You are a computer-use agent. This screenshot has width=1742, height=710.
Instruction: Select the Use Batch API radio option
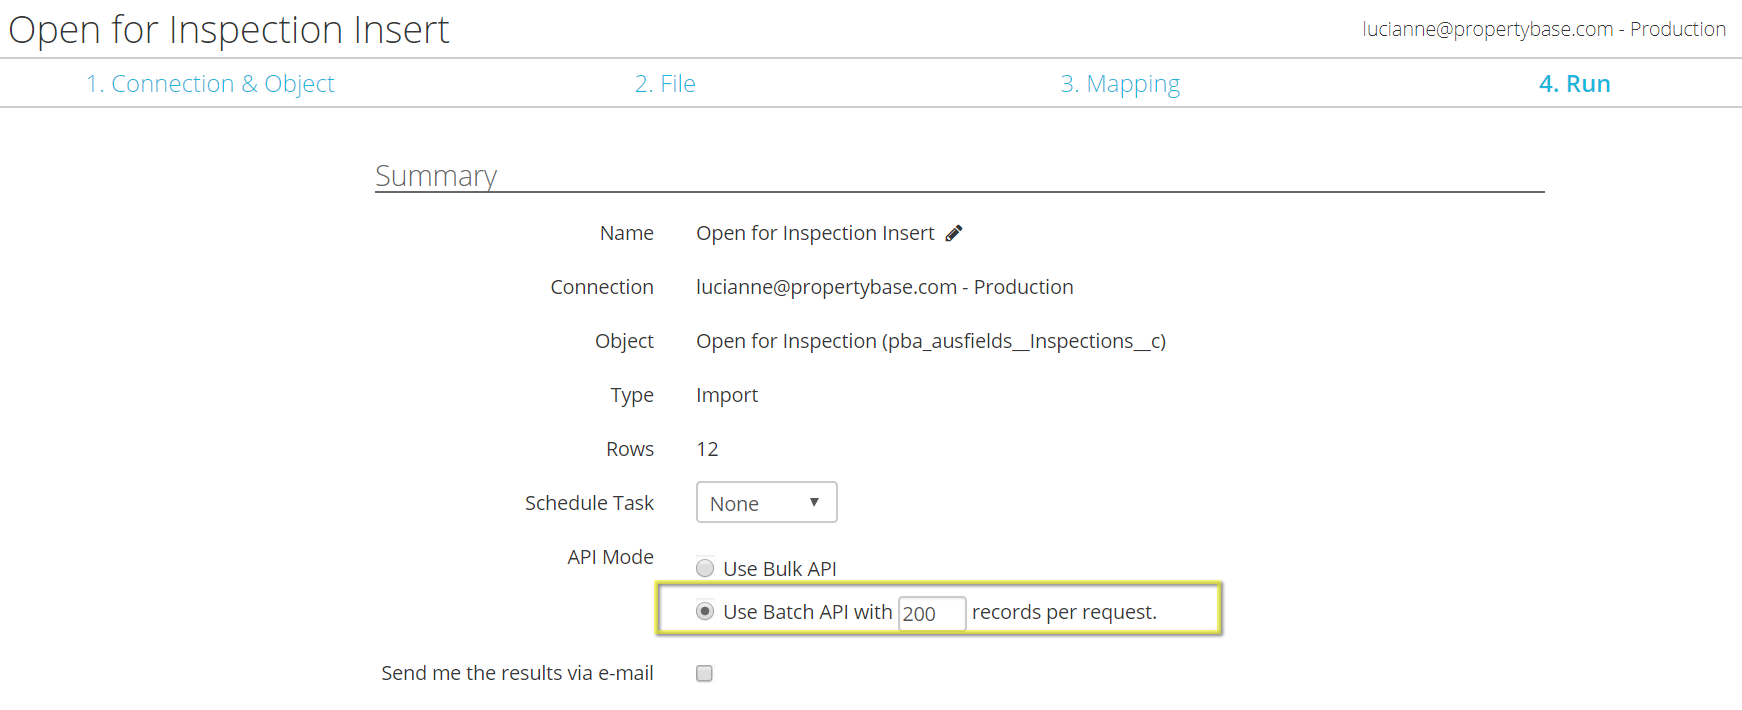(705, 611)
